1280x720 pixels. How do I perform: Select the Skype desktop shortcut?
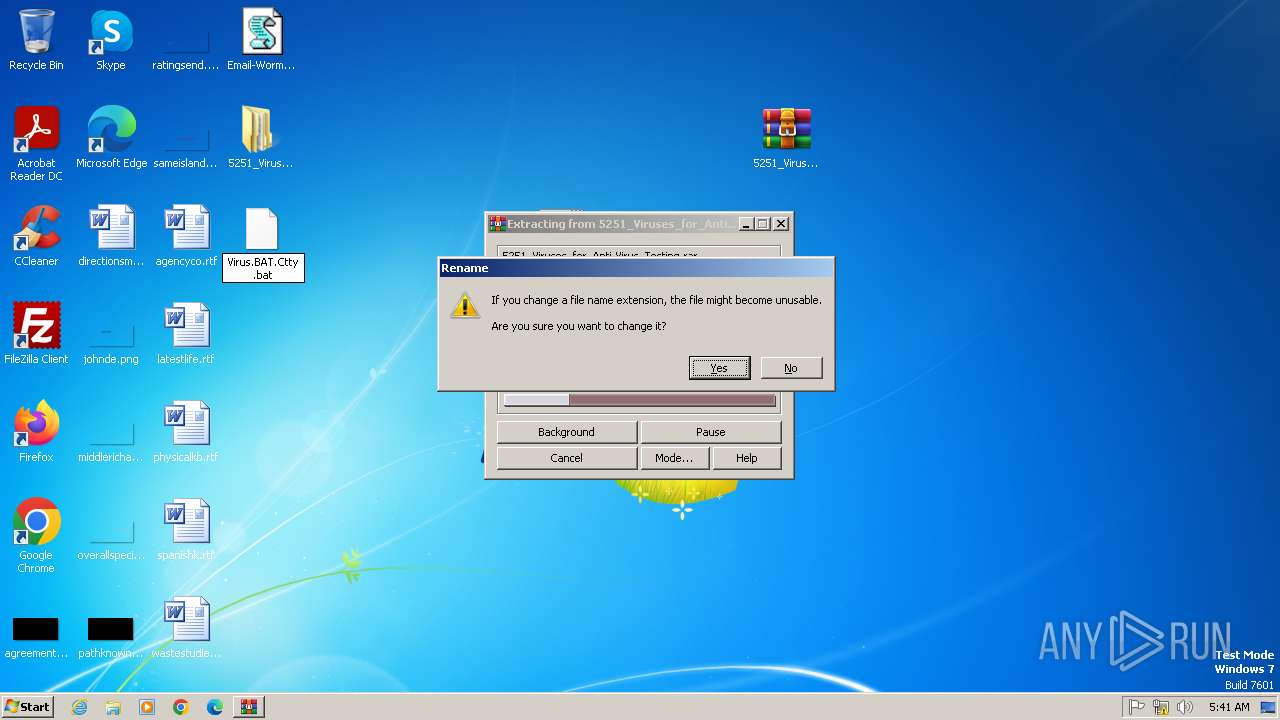coord(110,40)
